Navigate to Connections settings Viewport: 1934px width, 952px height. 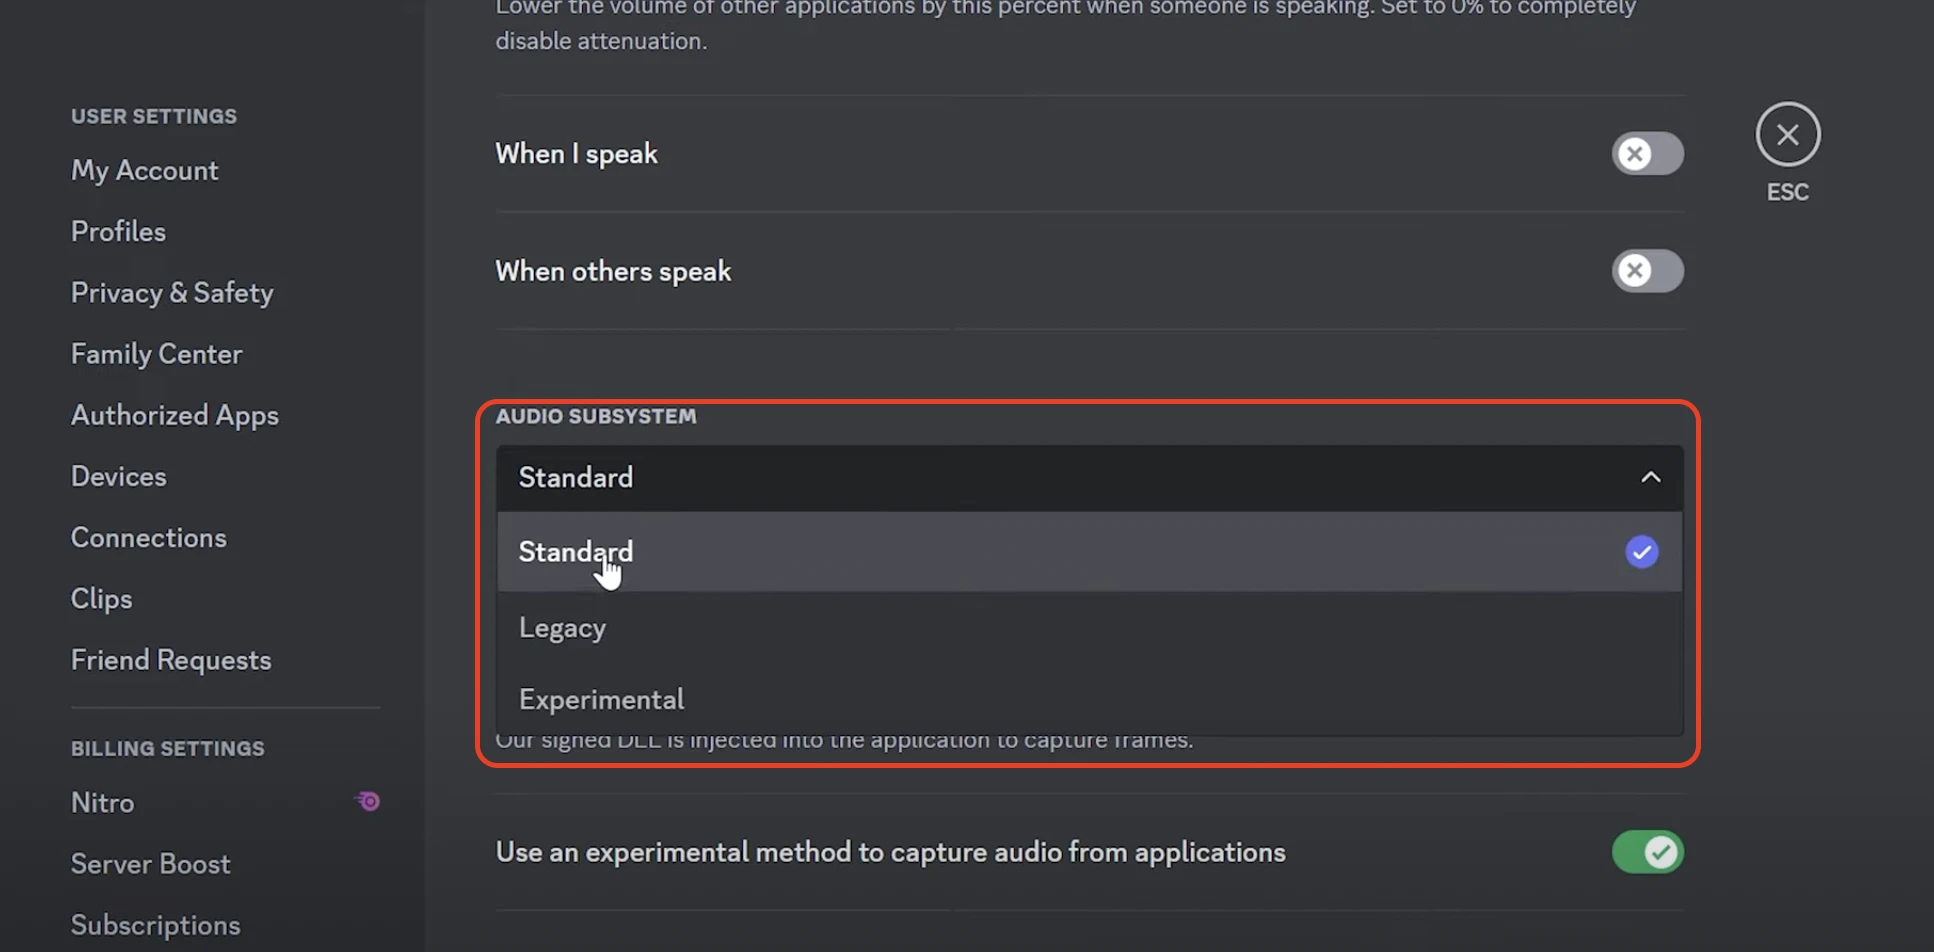pos(149,537)
